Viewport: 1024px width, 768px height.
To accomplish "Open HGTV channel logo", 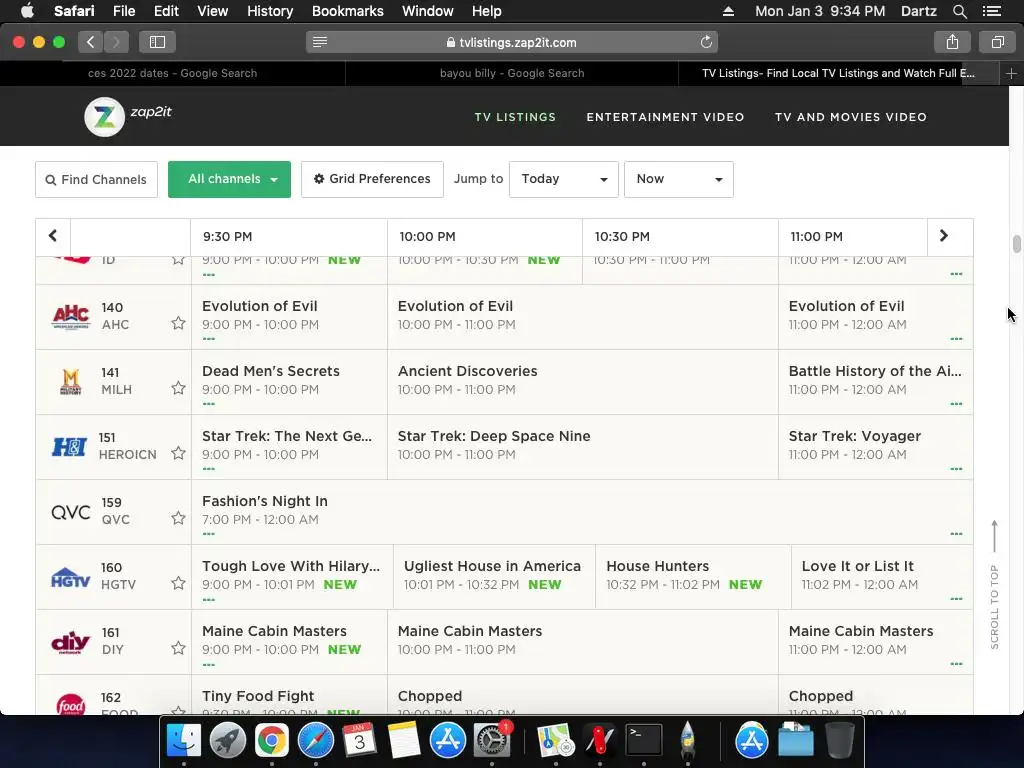I will point(71,577).
